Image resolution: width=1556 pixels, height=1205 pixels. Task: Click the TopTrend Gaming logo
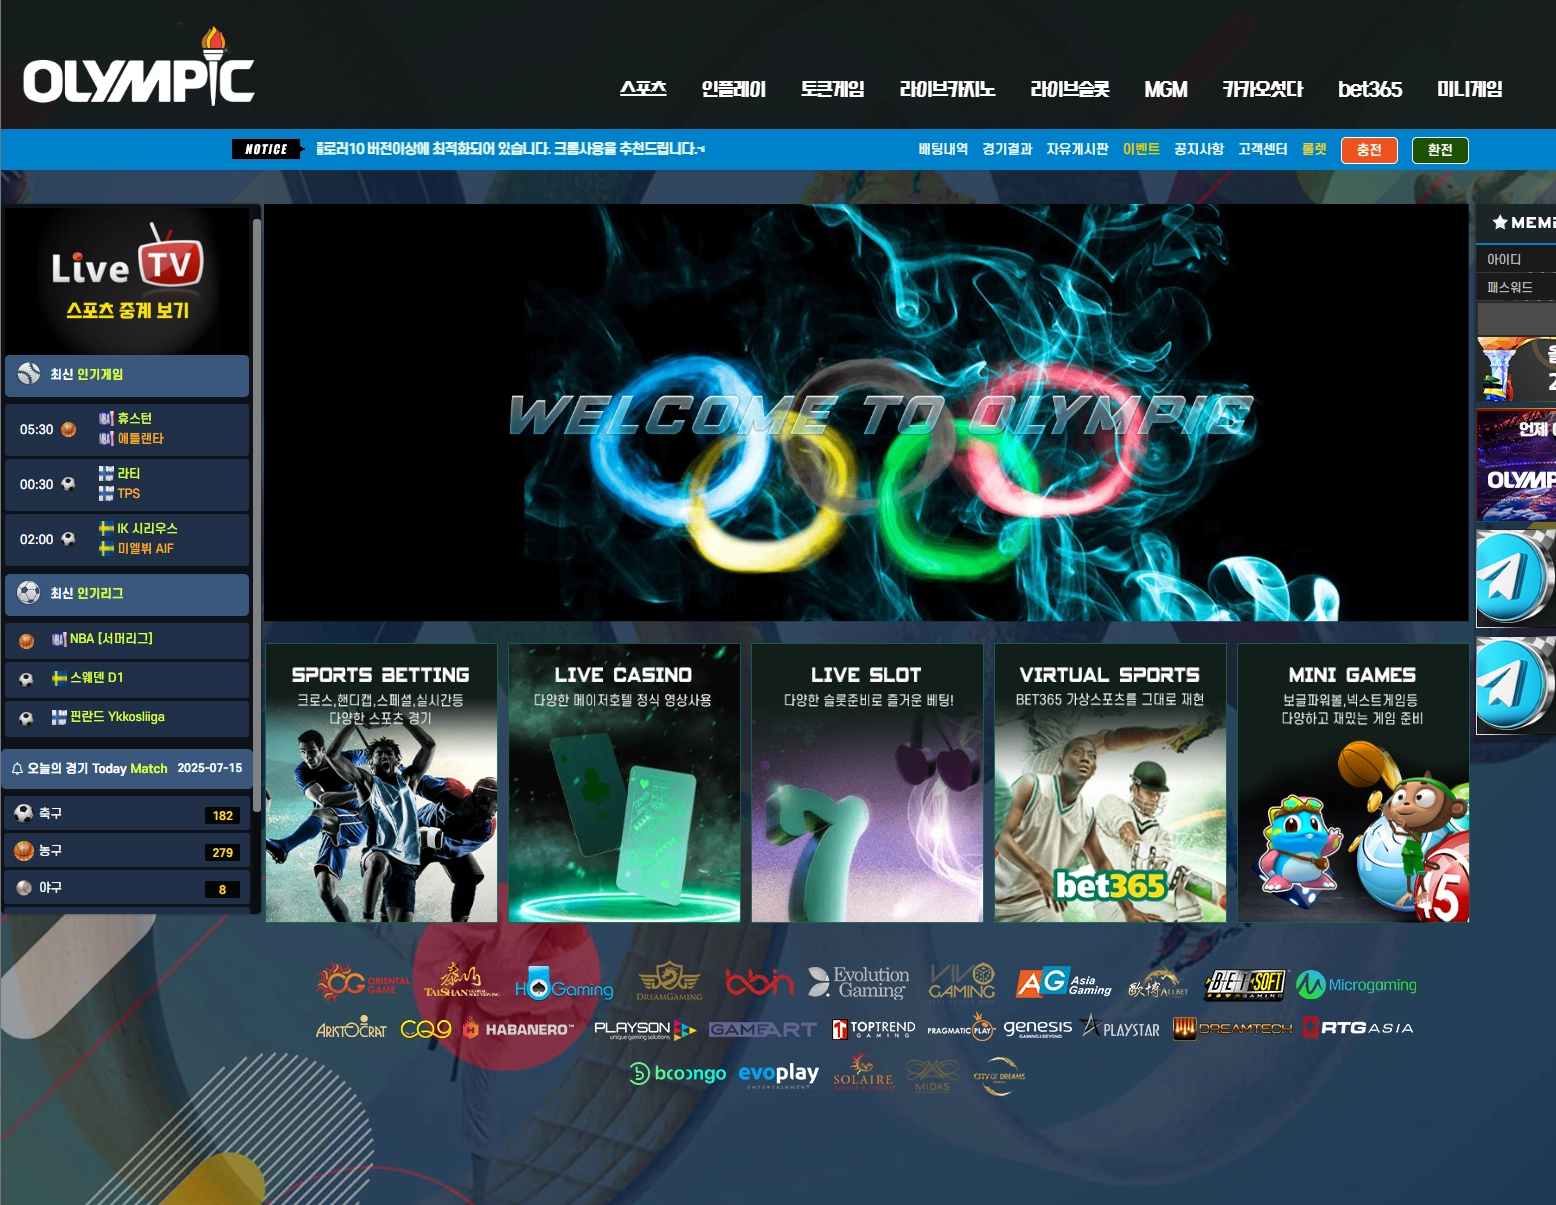[873, 1029]
